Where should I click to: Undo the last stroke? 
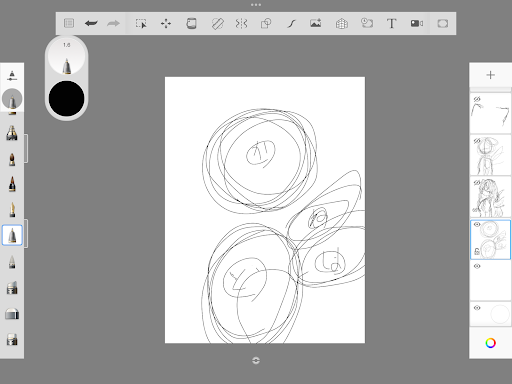[x=91, y=23]
